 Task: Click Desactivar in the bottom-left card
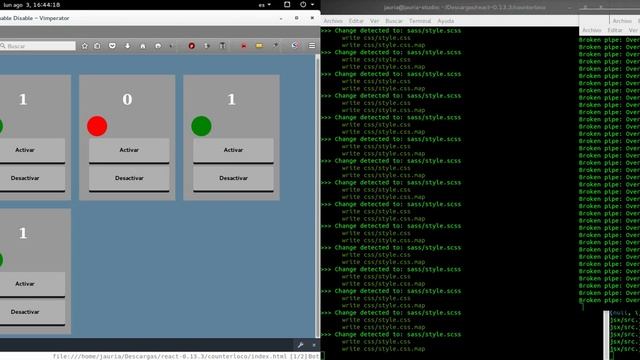[32, 312]
